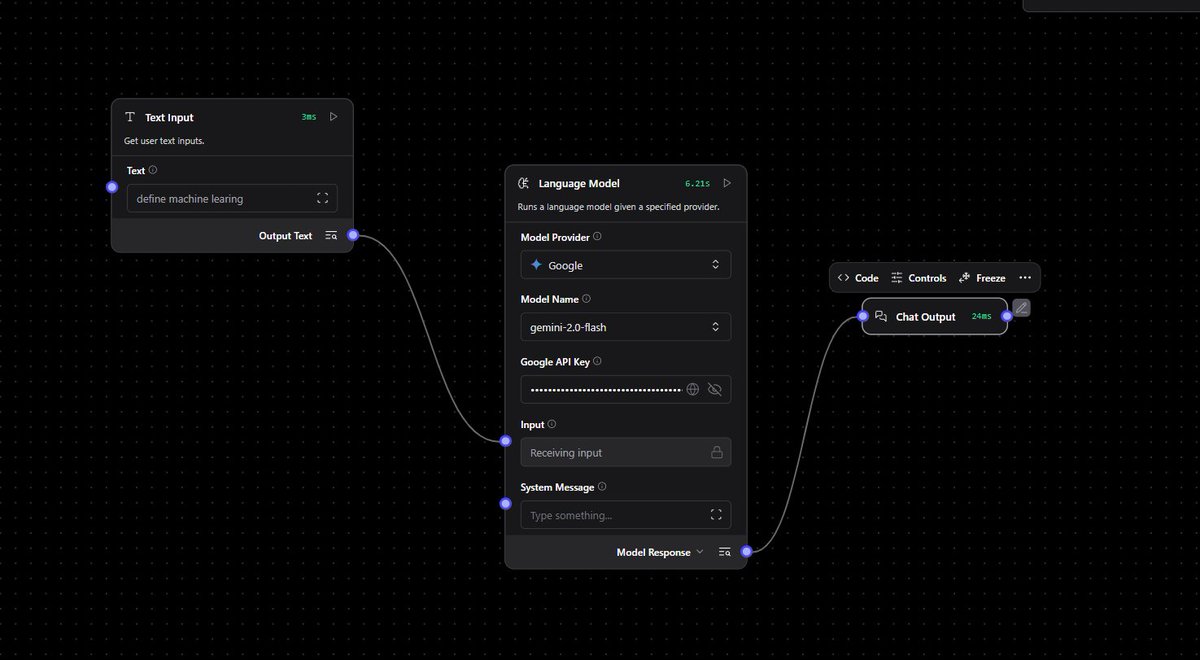Image resolution: width=1200 pixels, height=660 pixels.
Task: Click the 6.21s run time badge
Action: [697, 184]
